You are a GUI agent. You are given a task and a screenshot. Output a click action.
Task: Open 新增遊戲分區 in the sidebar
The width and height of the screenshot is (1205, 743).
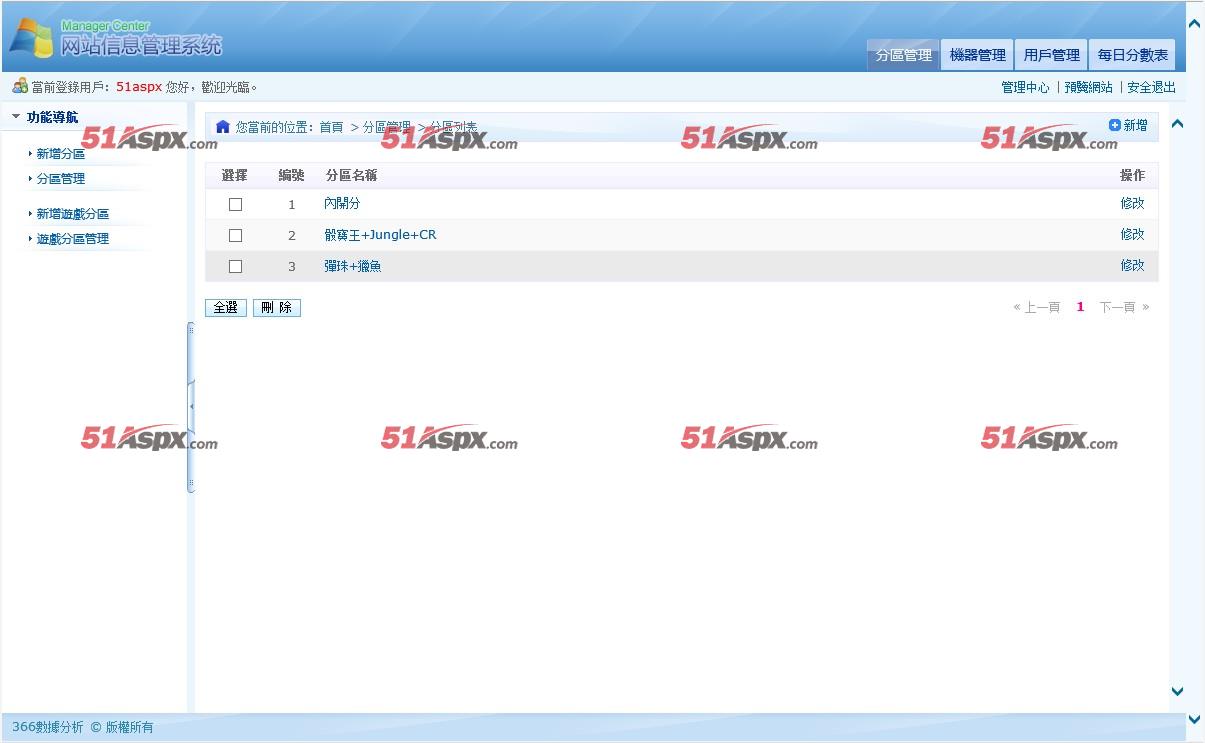73,214
